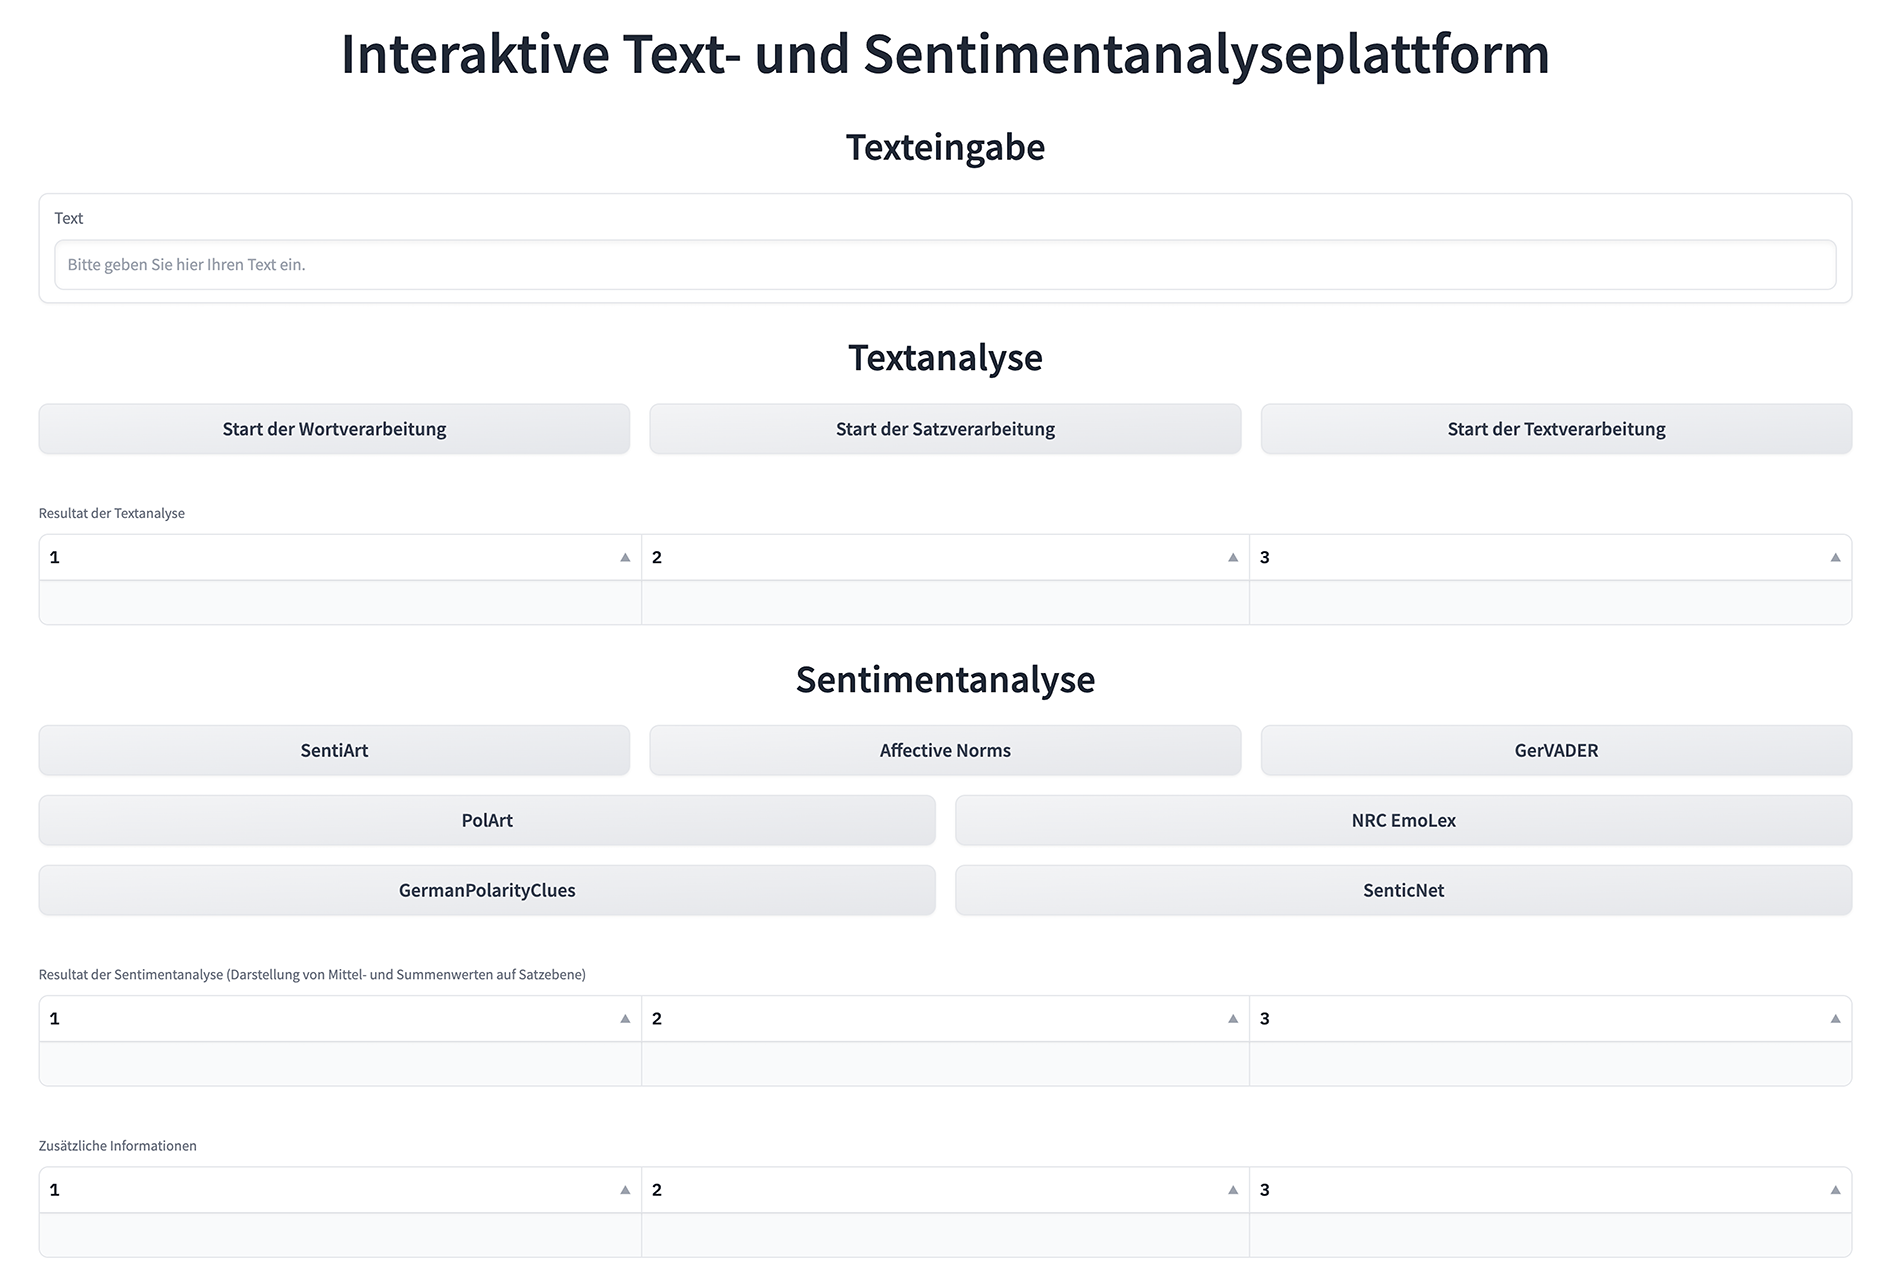The image size is (1890, 1276).
Task: Sort column 3 in Resultat der Textanalyse
Action: 1835,558
